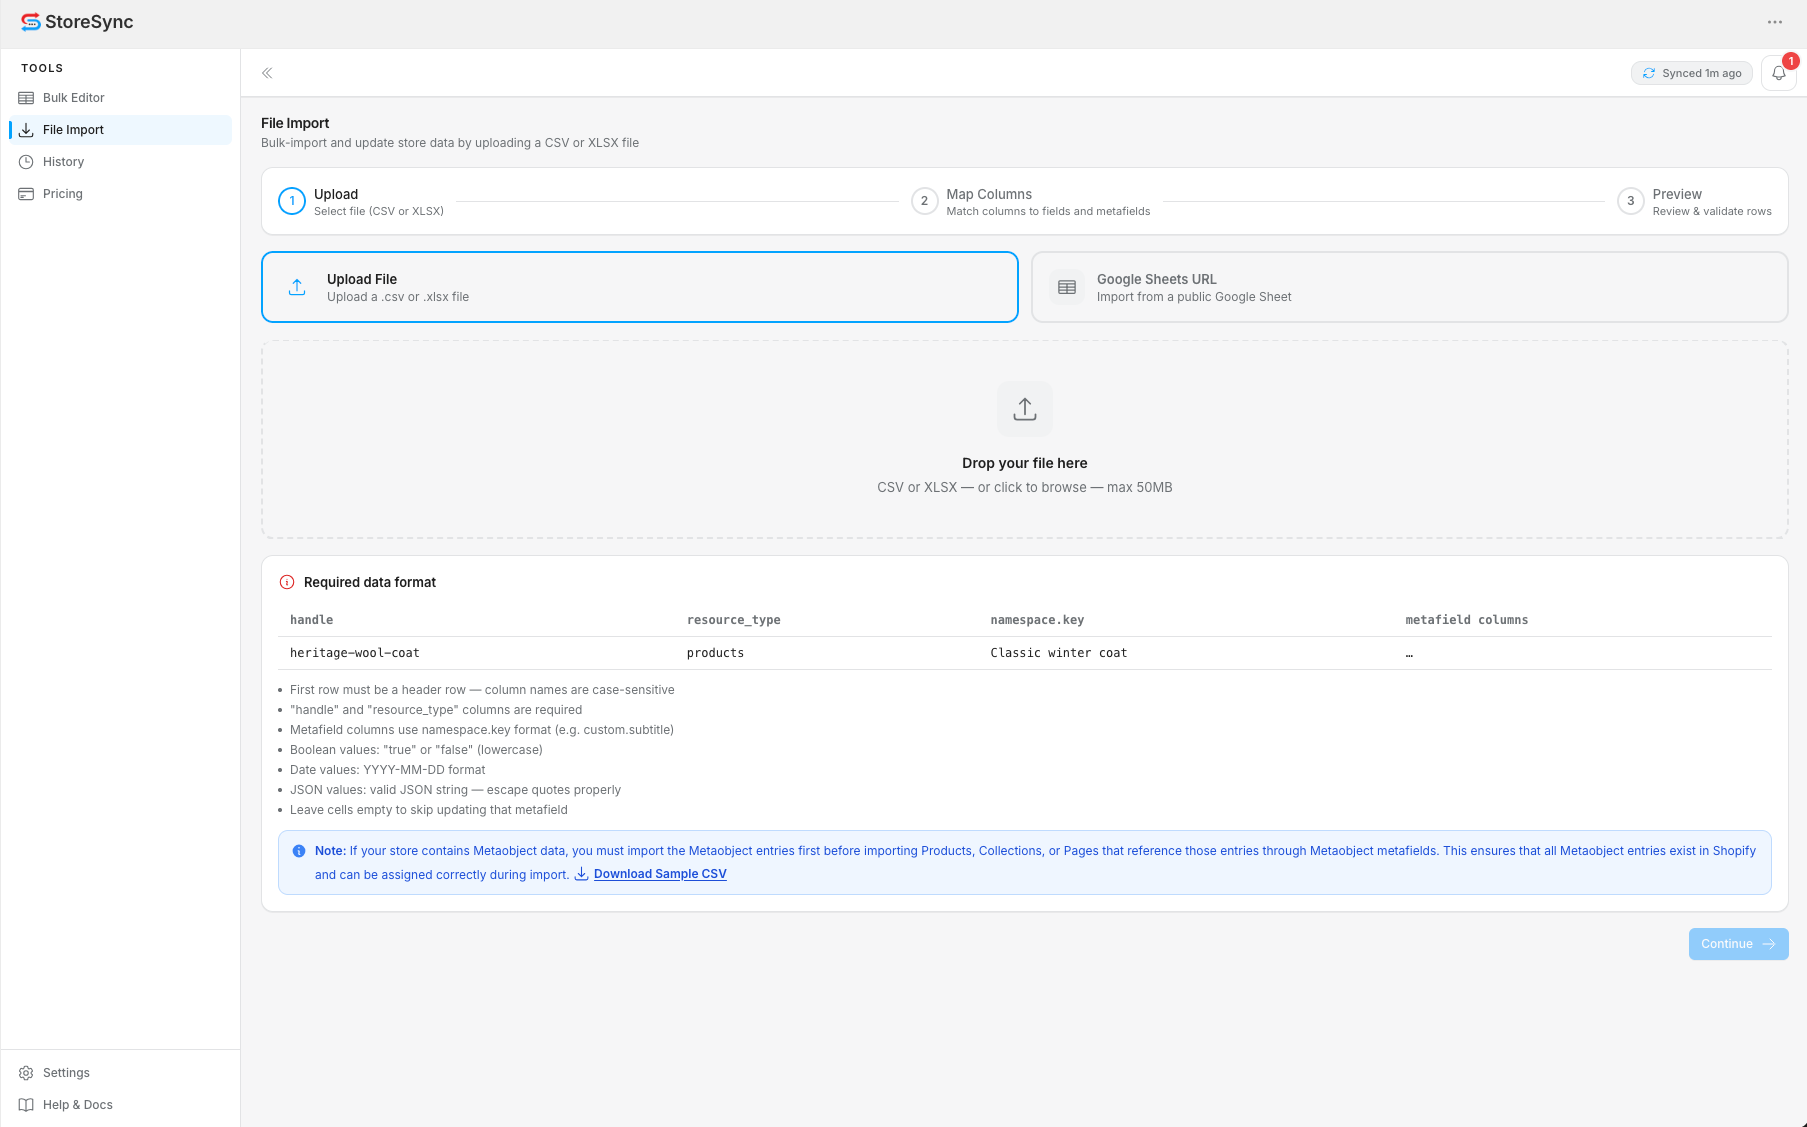This screenshot has width=1807, height=1127.
Task: Click the Required data format info icon
Action: click(287, 582)
